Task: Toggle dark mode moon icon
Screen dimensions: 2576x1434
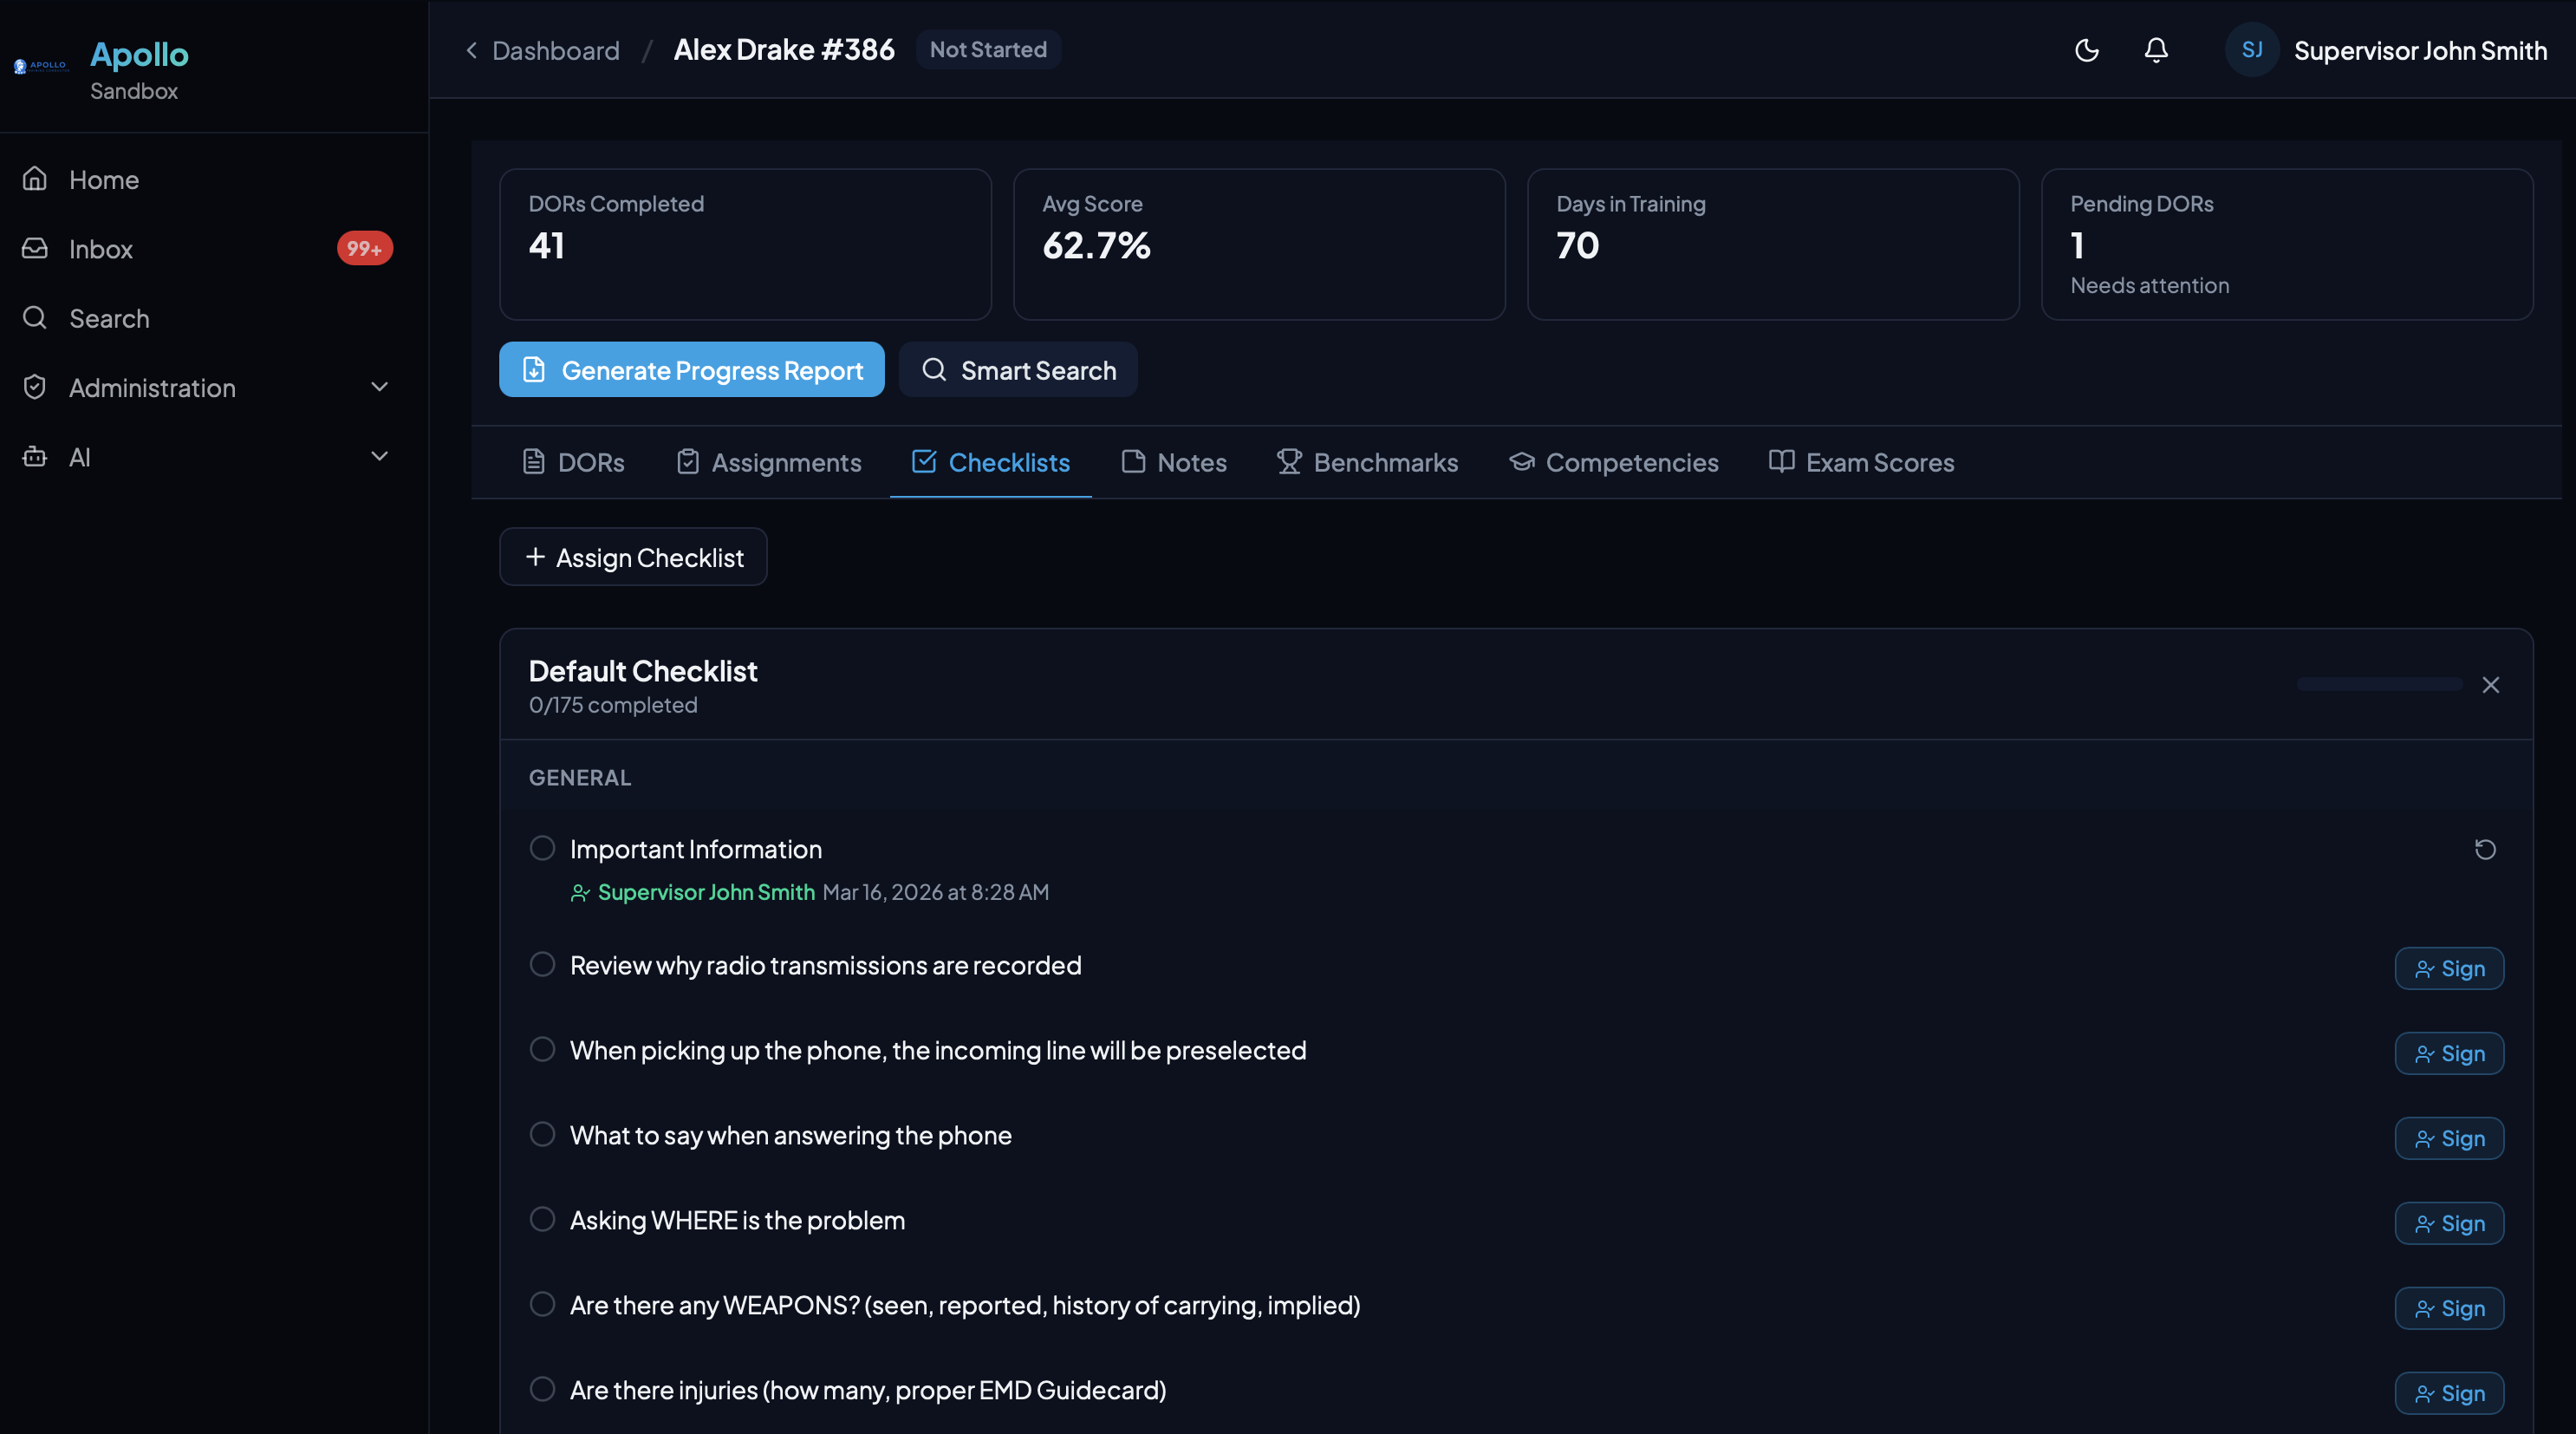Action: [2086, 50]
